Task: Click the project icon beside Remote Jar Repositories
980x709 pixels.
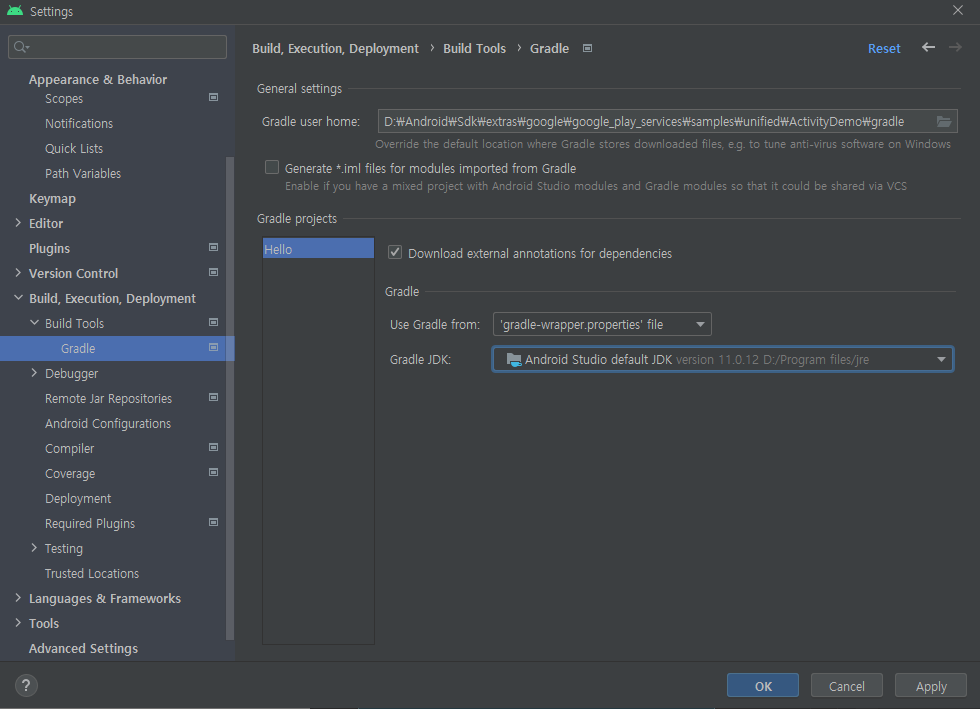Action: pyautogui.click(x=213, y=398)
